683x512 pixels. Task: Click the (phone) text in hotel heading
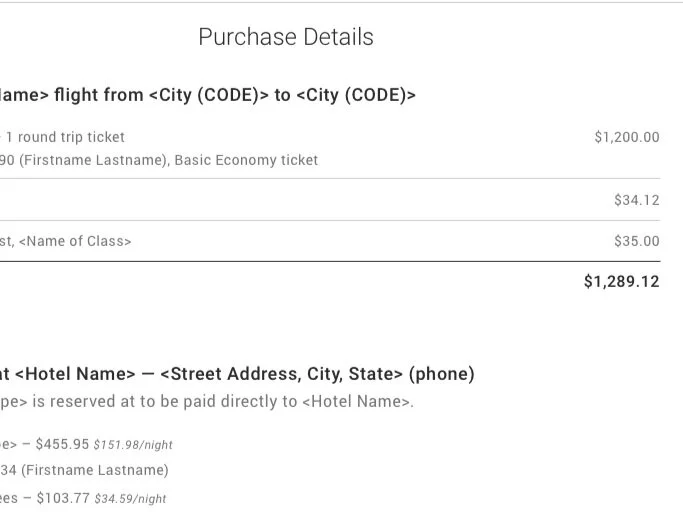pos(443,374)
